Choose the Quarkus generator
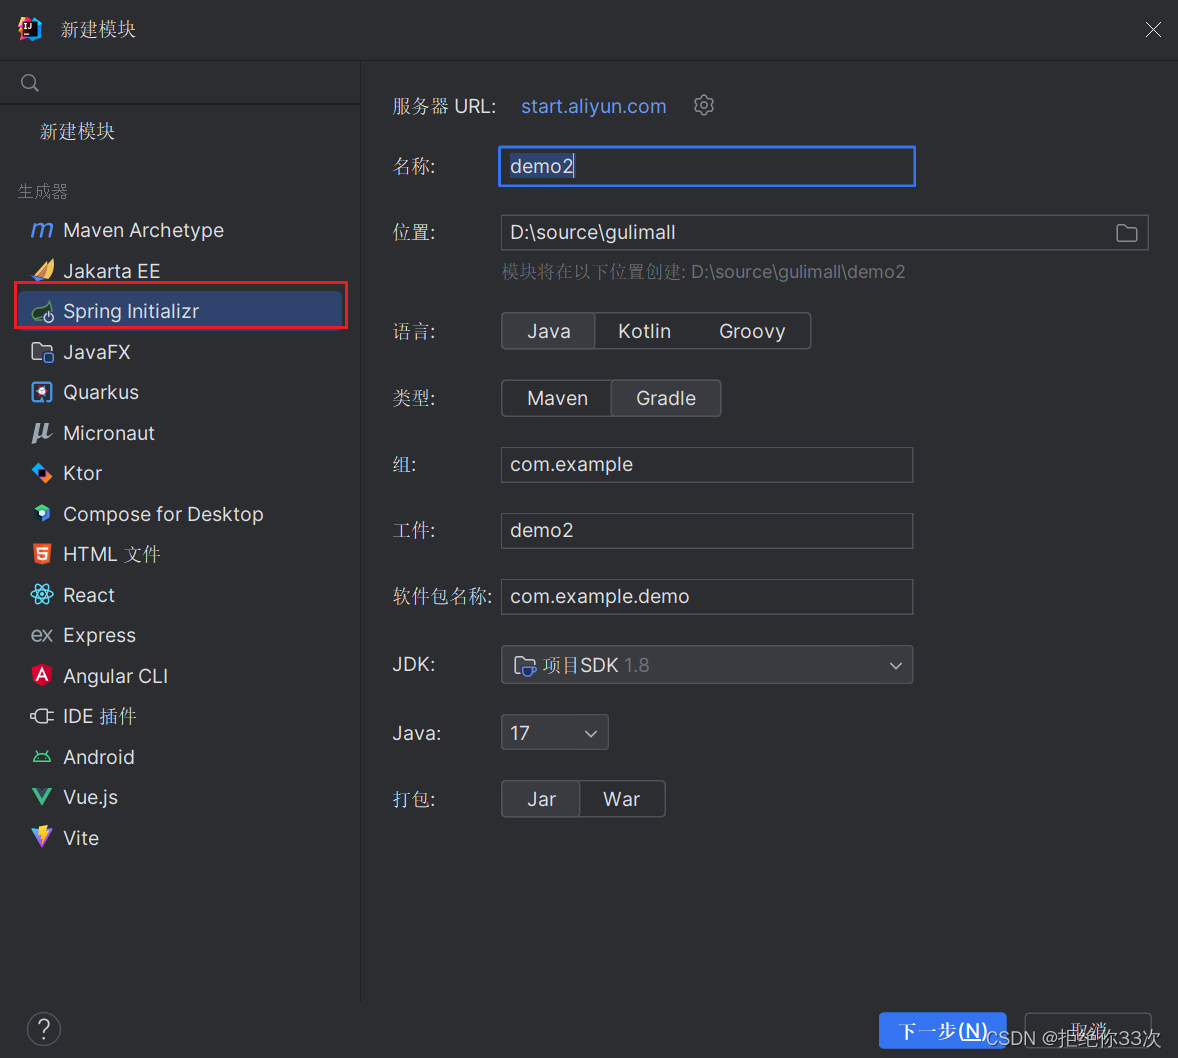 click(180, 392)
